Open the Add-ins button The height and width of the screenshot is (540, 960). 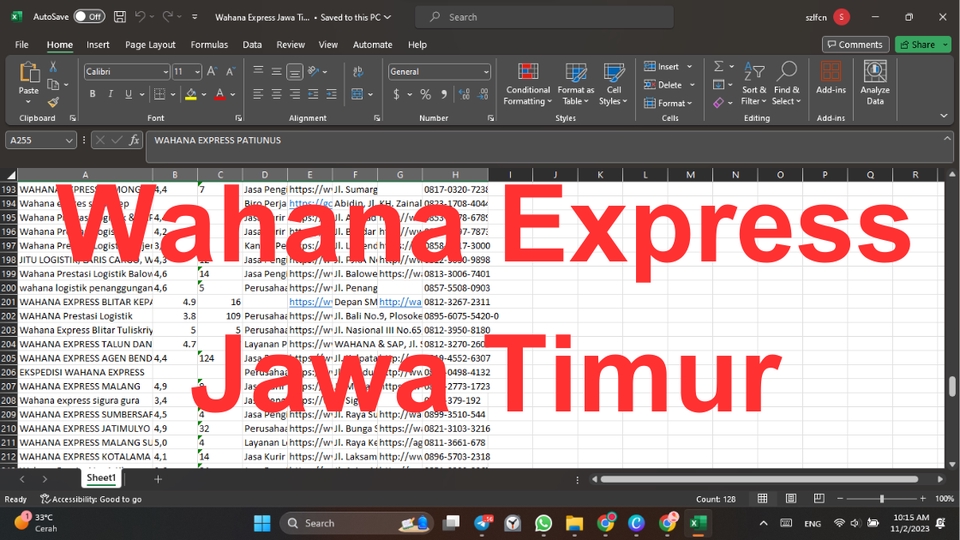point(831,78)
